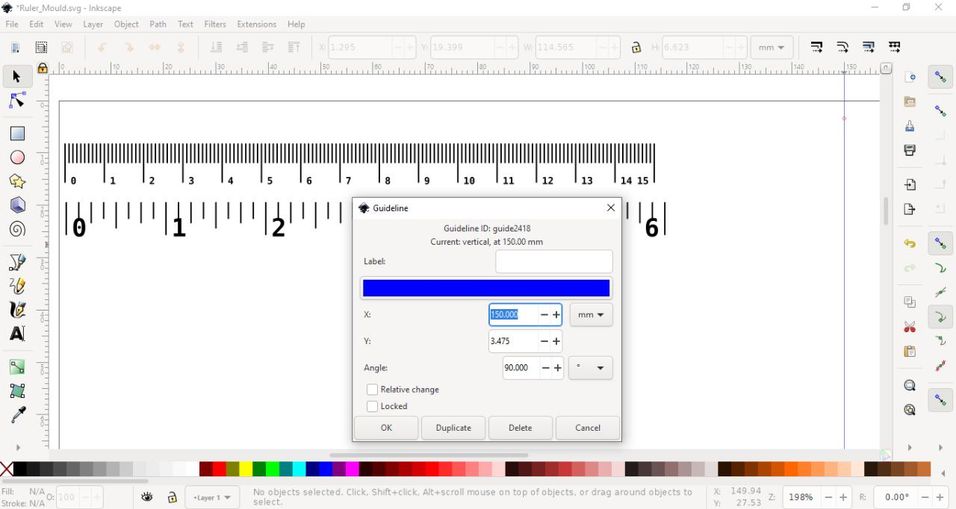Select the Gradient tool
The image size is (956, 509).
click(x=17, y=366)
